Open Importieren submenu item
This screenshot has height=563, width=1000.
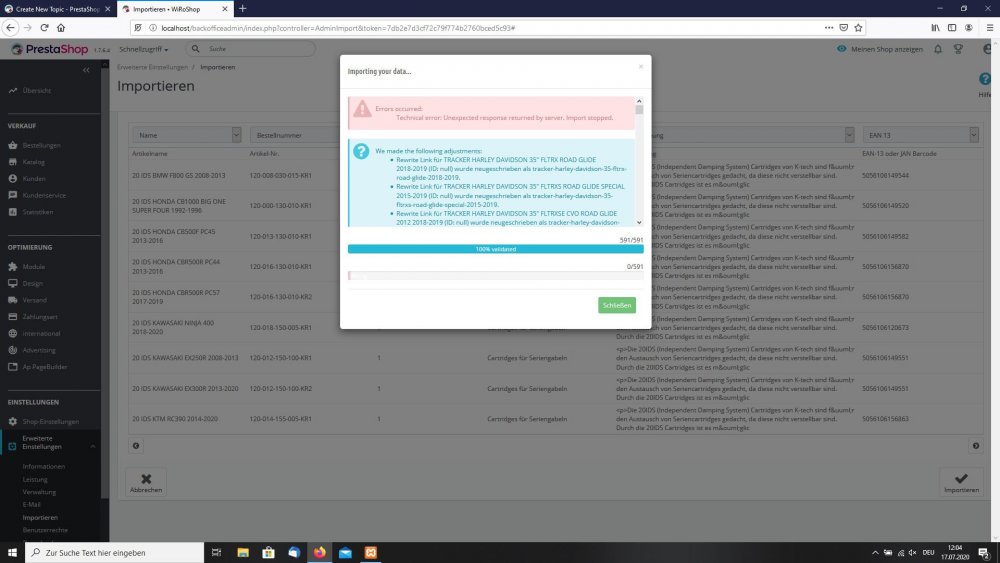tap(40, 517)
